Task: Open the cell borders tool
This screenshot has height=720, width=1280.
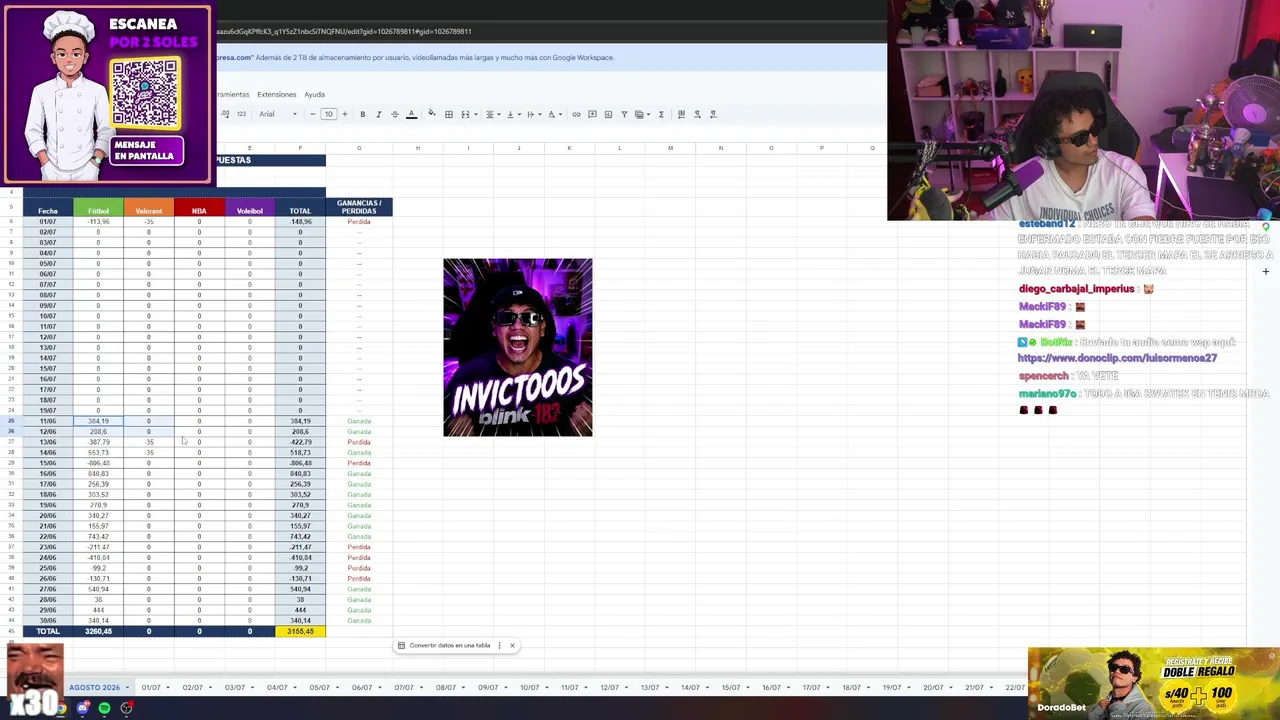Action: click(x=449, y=114)
